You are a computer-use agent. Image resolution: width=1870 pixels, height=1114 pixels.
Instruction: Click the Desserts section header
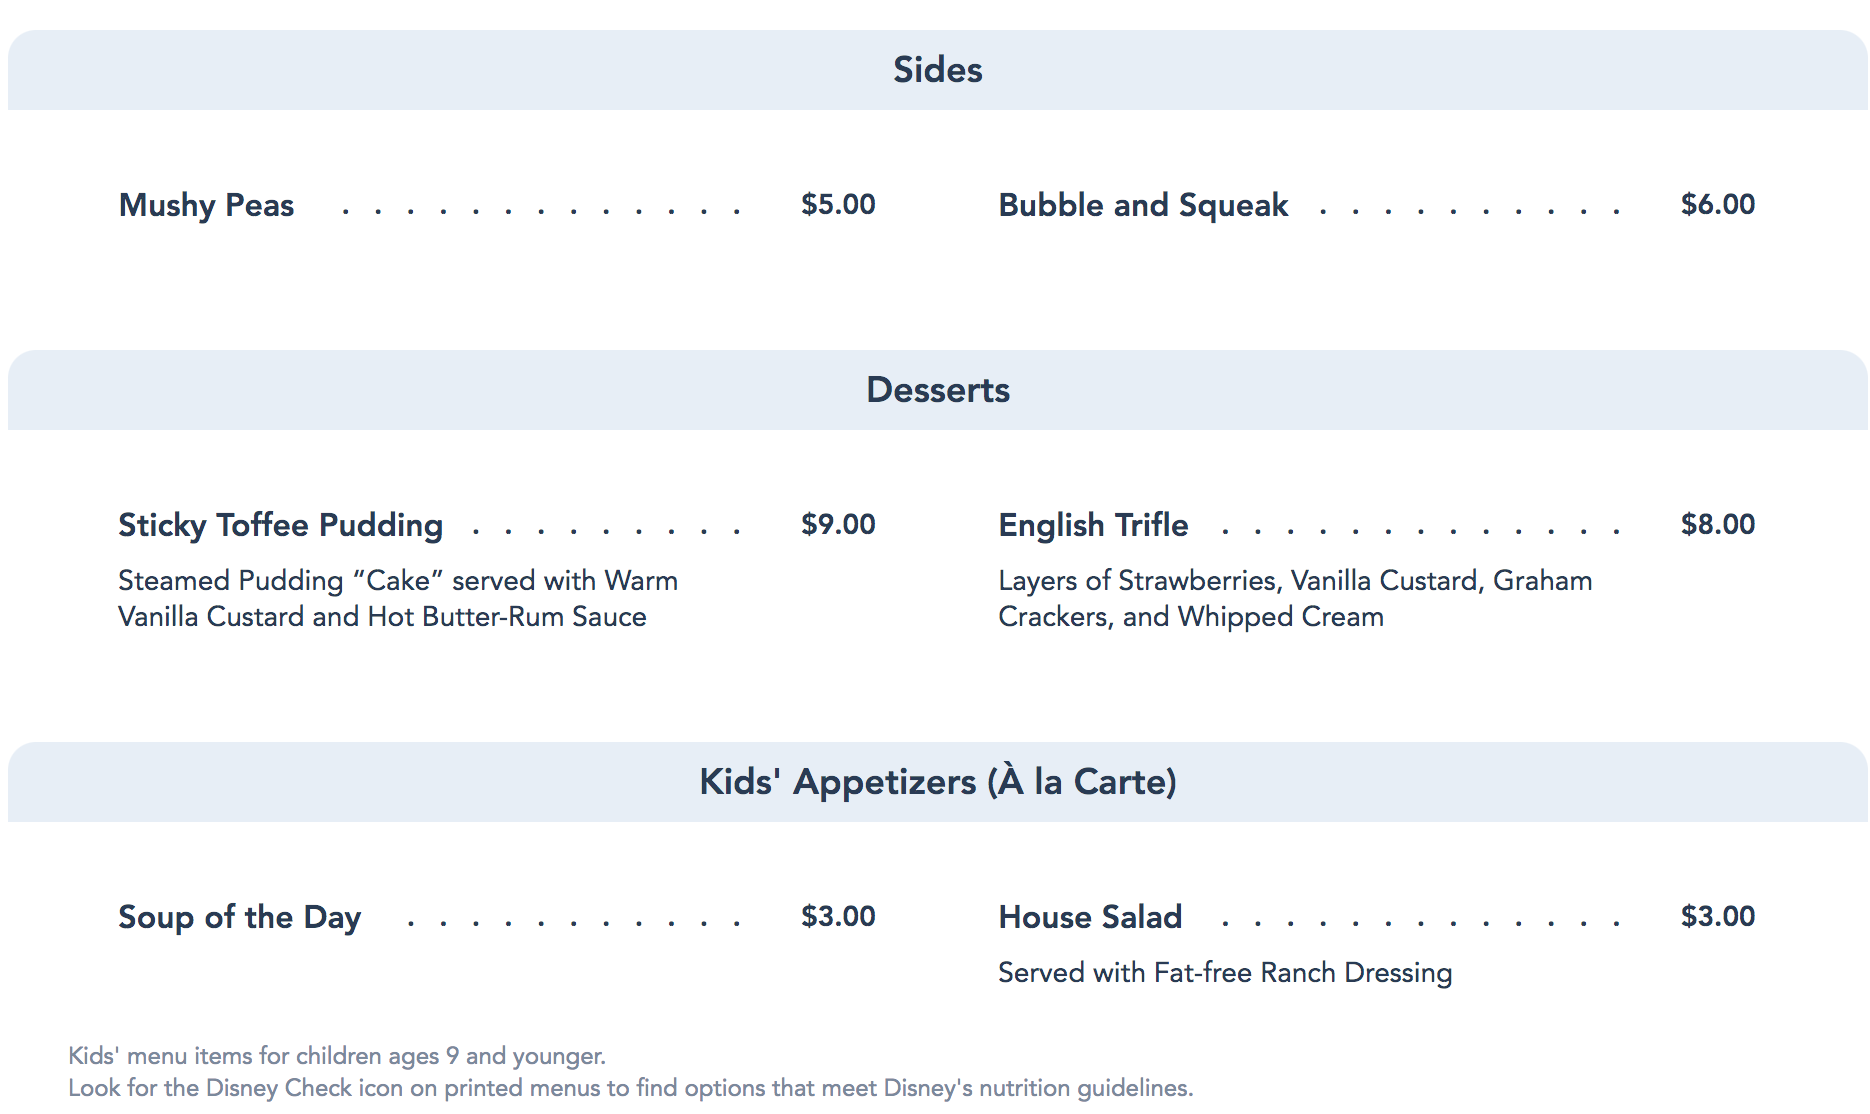(937, 390)
